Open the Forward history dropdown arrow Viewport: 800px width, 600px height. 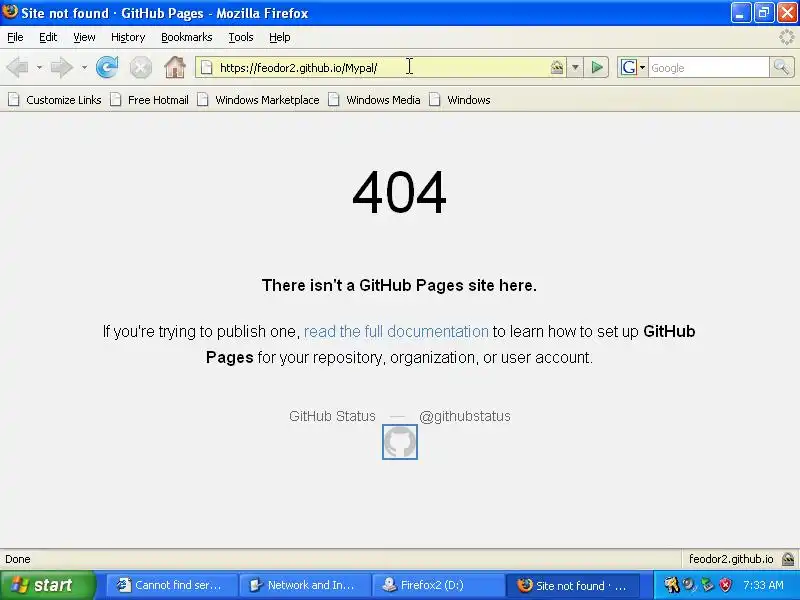(x=84, y=67)
